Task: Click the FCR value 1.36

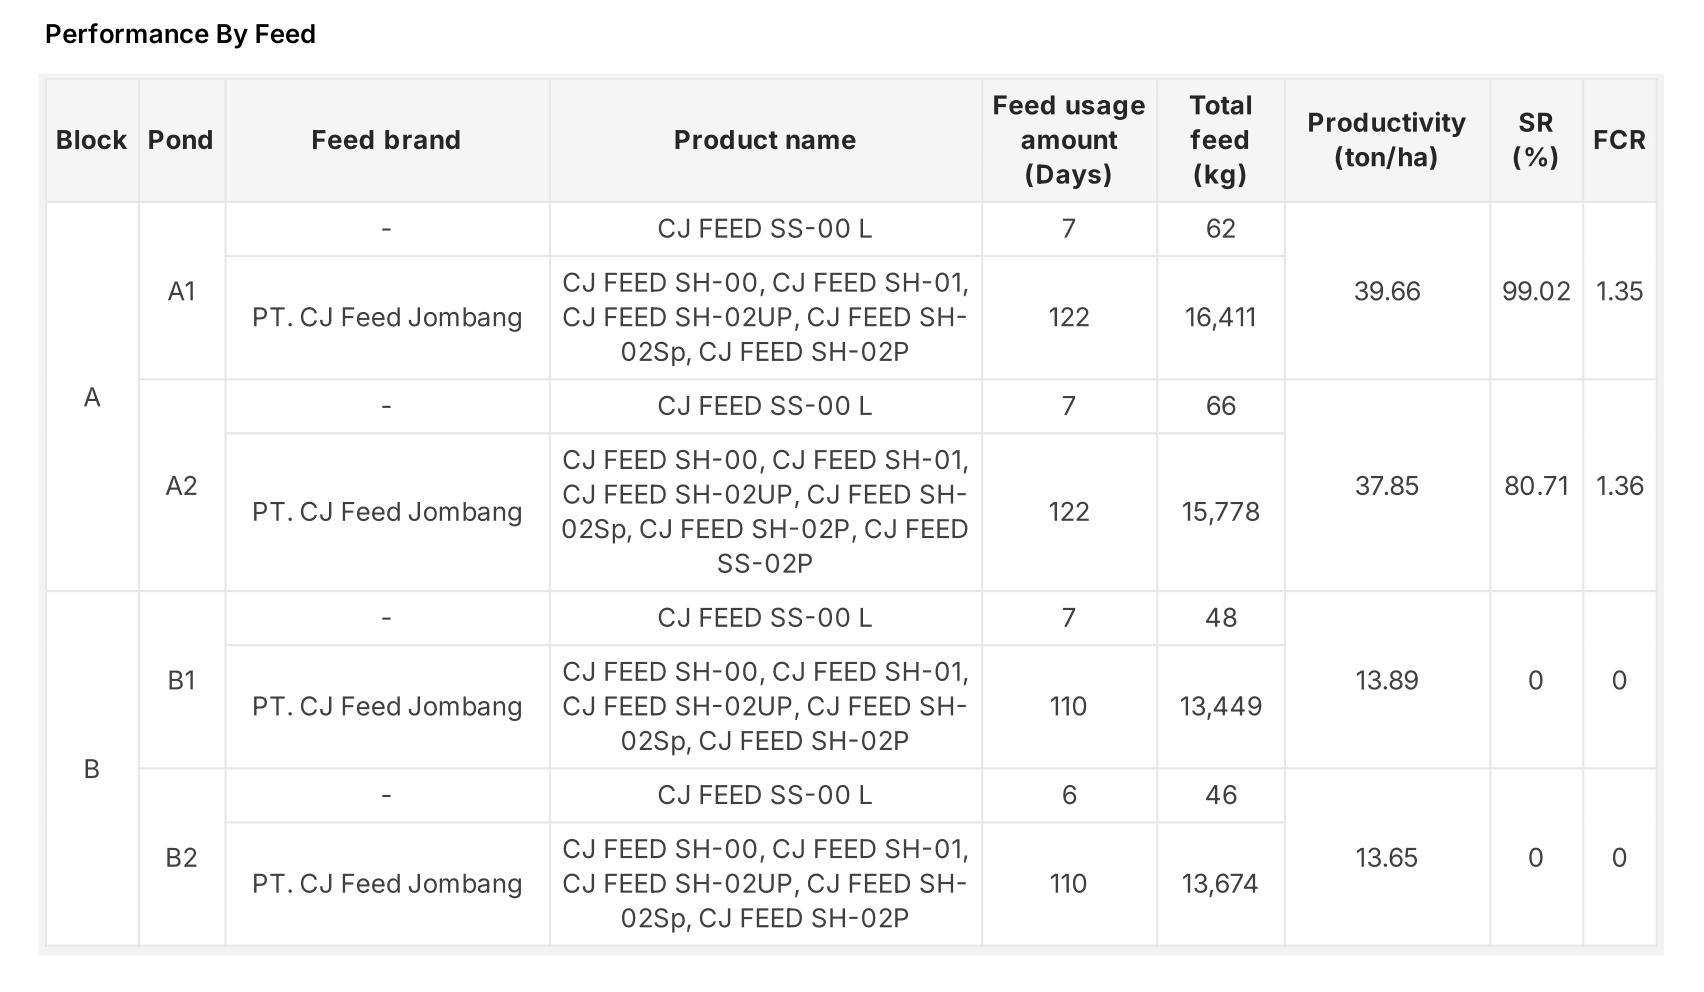Action: tap(1619, 486)
